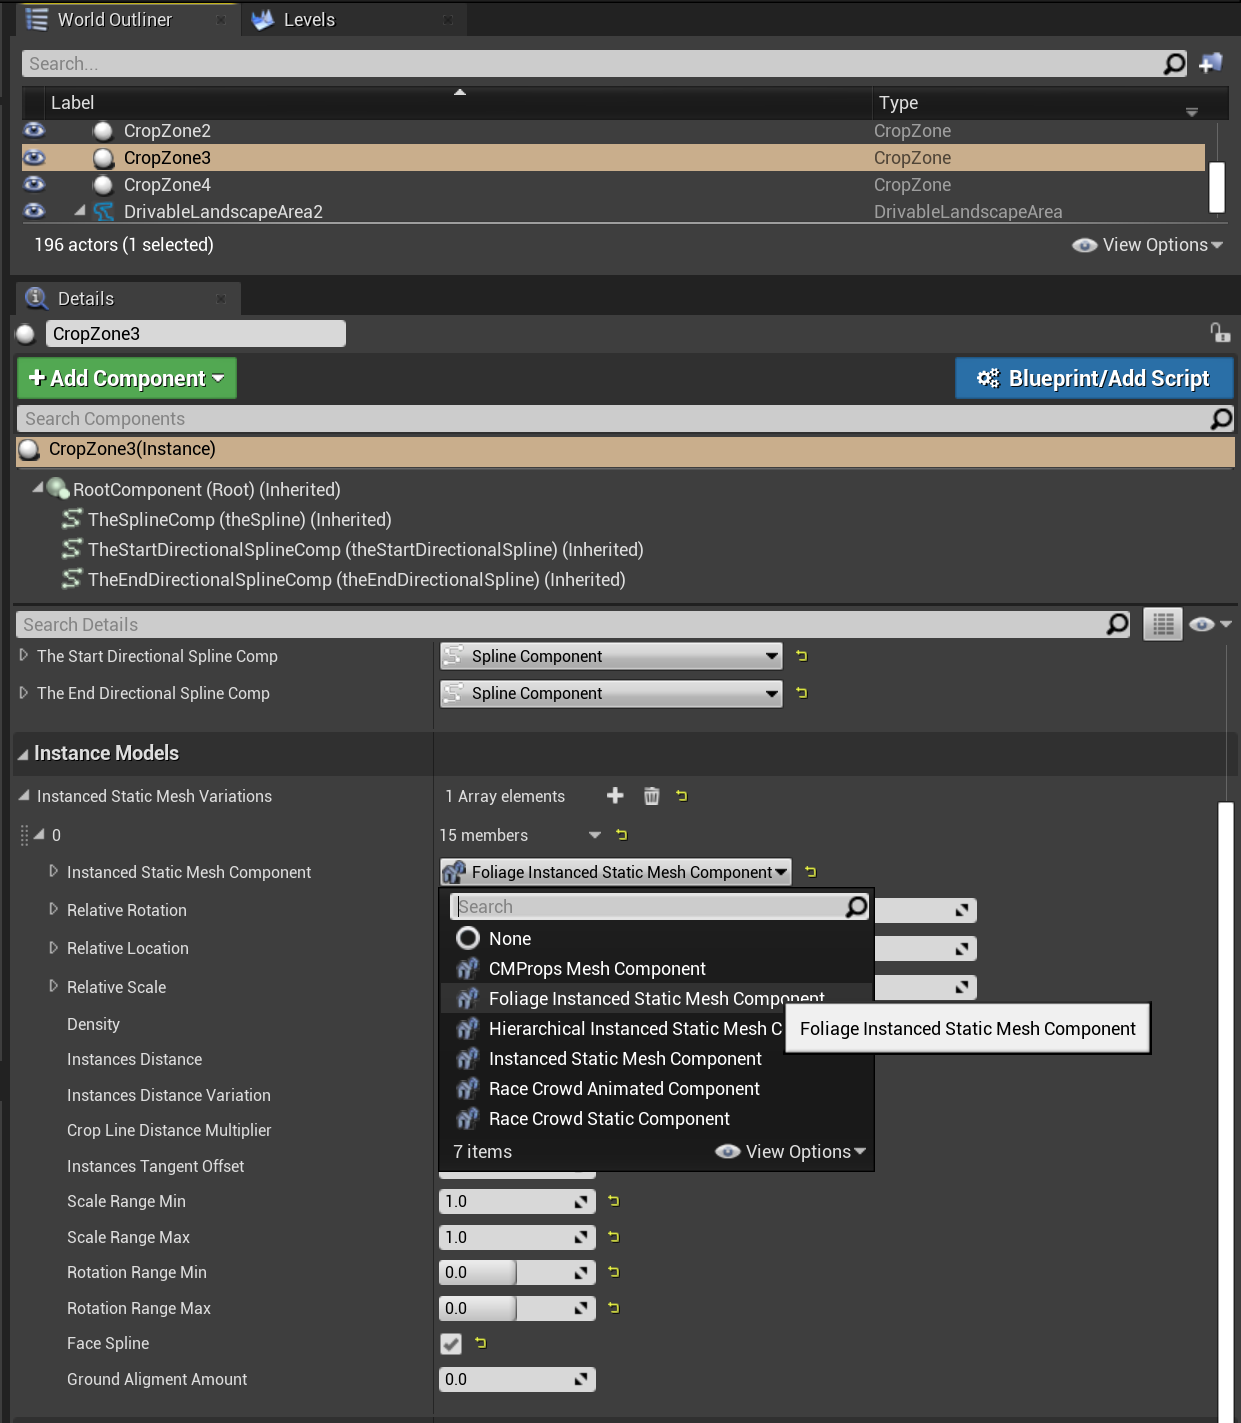This screenshot has width=1241, height=1423.
Task: Click the Blueprint/Add Script button
Action: [x=1093, y=379]
